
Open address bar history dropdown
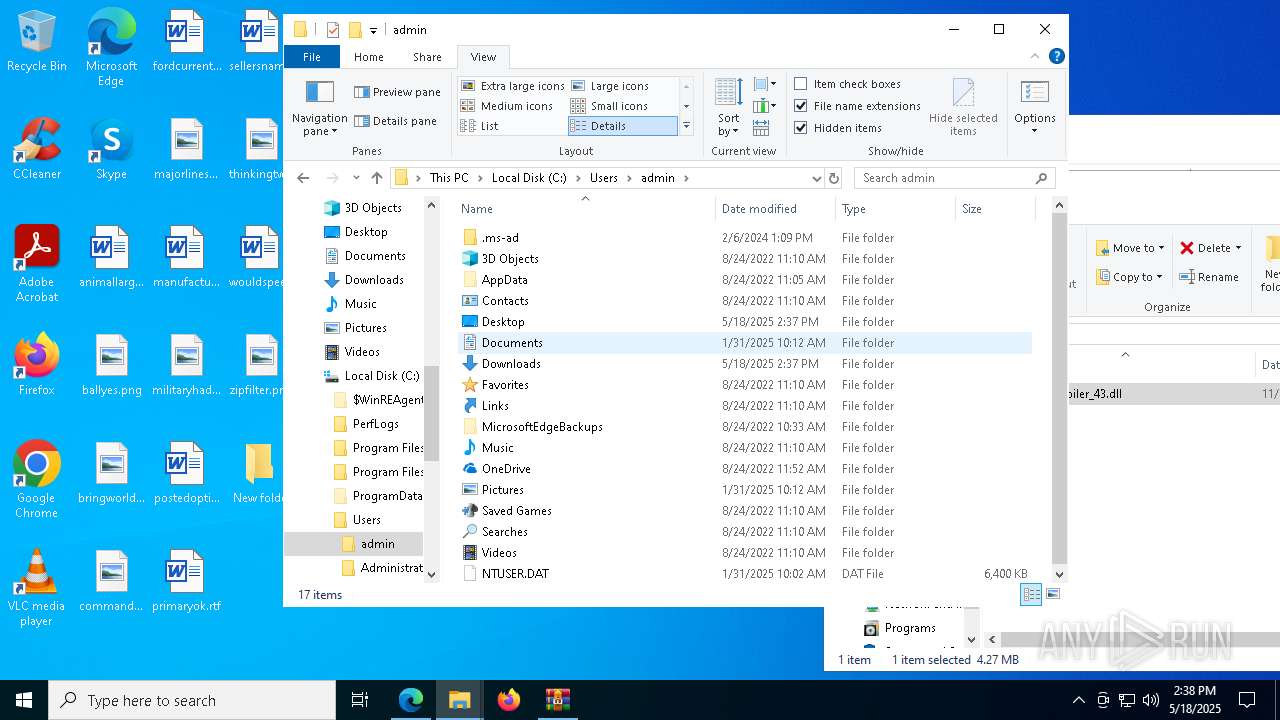tap(817, 178)
